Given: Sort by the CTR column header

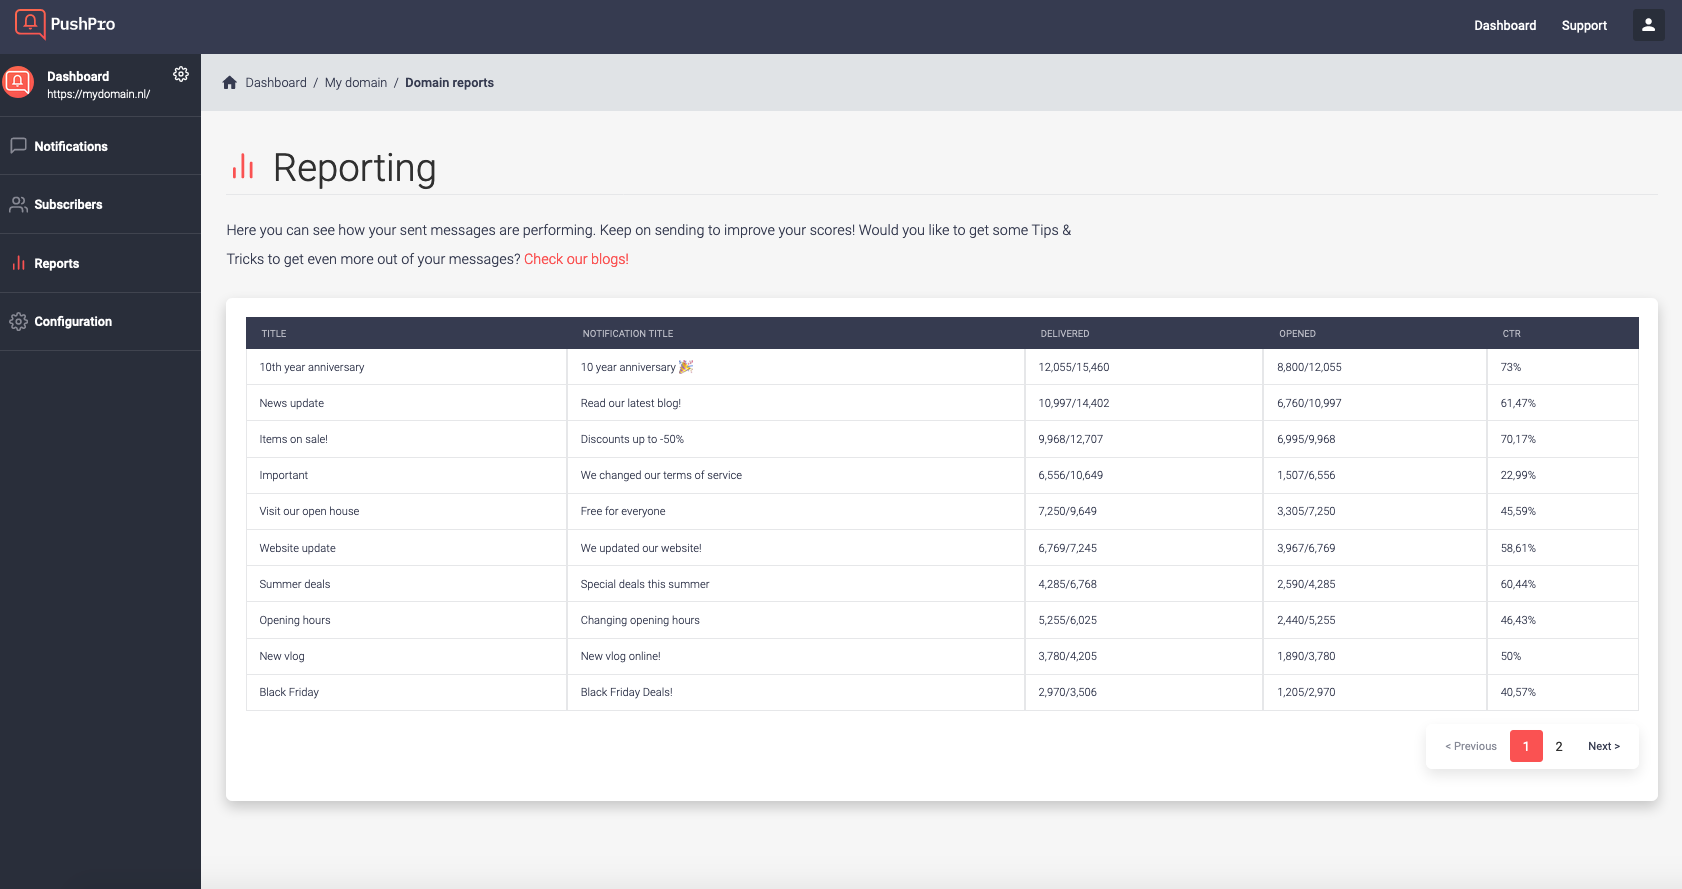Looking at the screenshot, I should [1511, 334].
